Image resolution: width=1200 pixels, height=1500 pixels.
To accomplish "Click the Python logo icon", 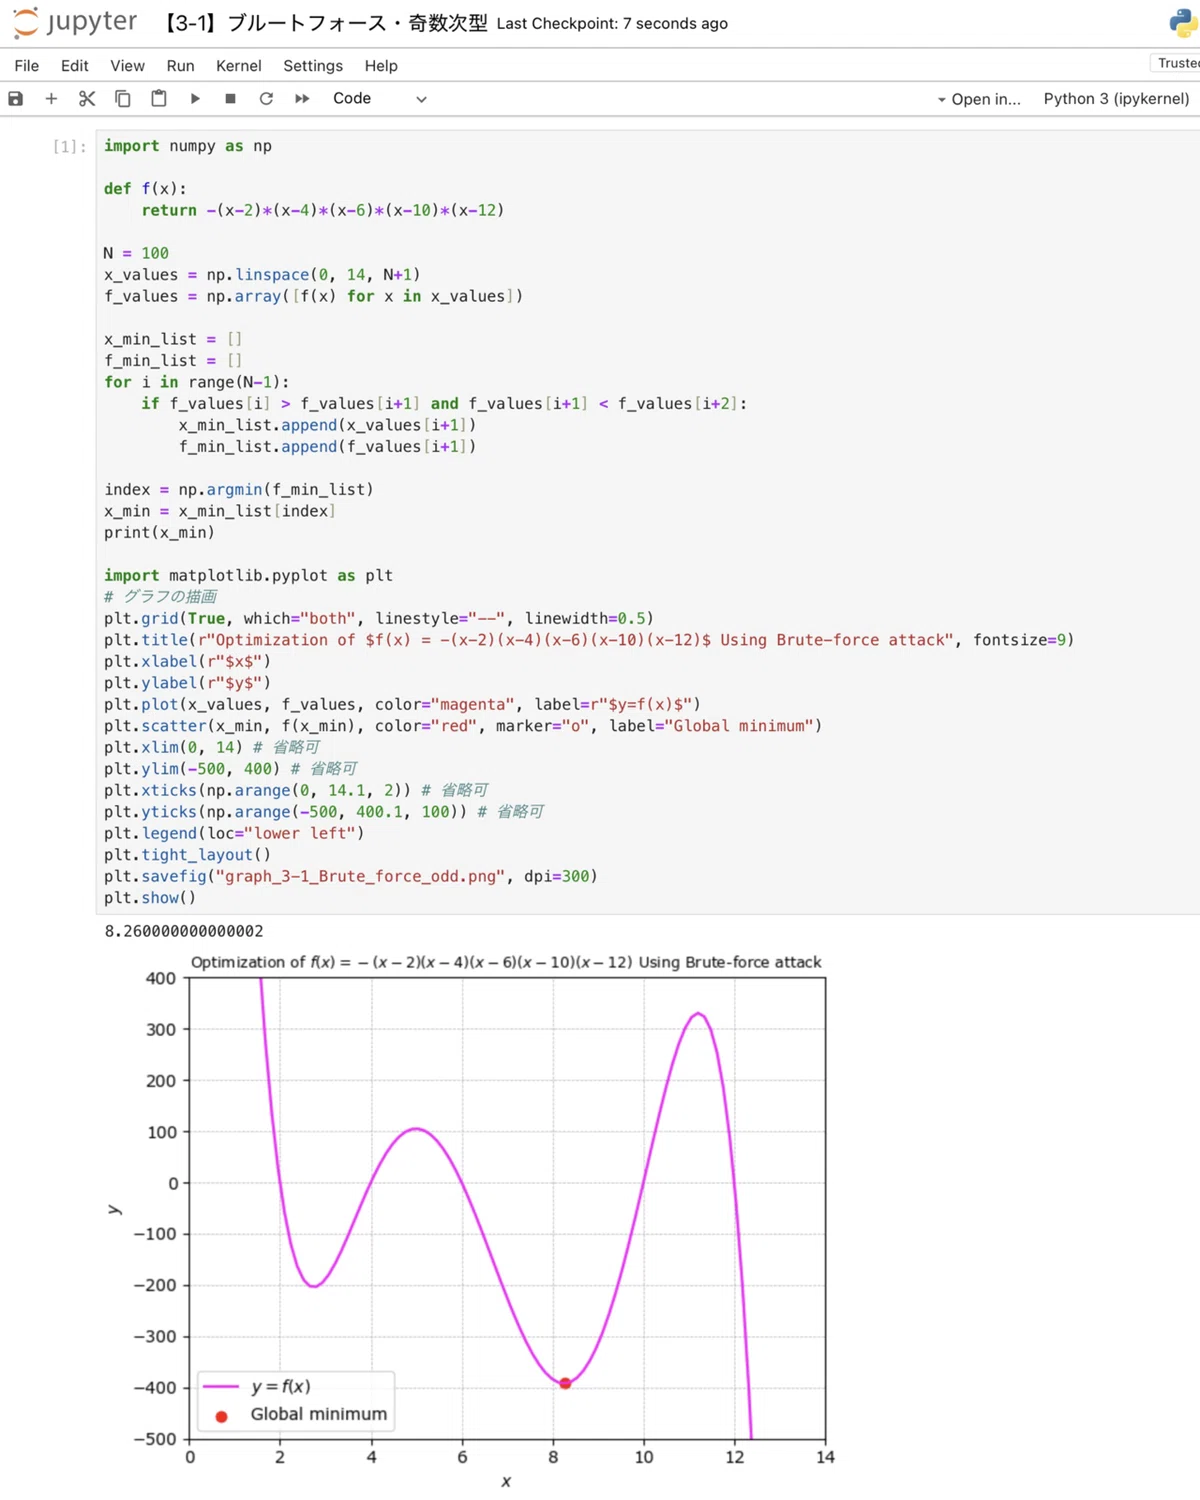I will coord(1183,22).
